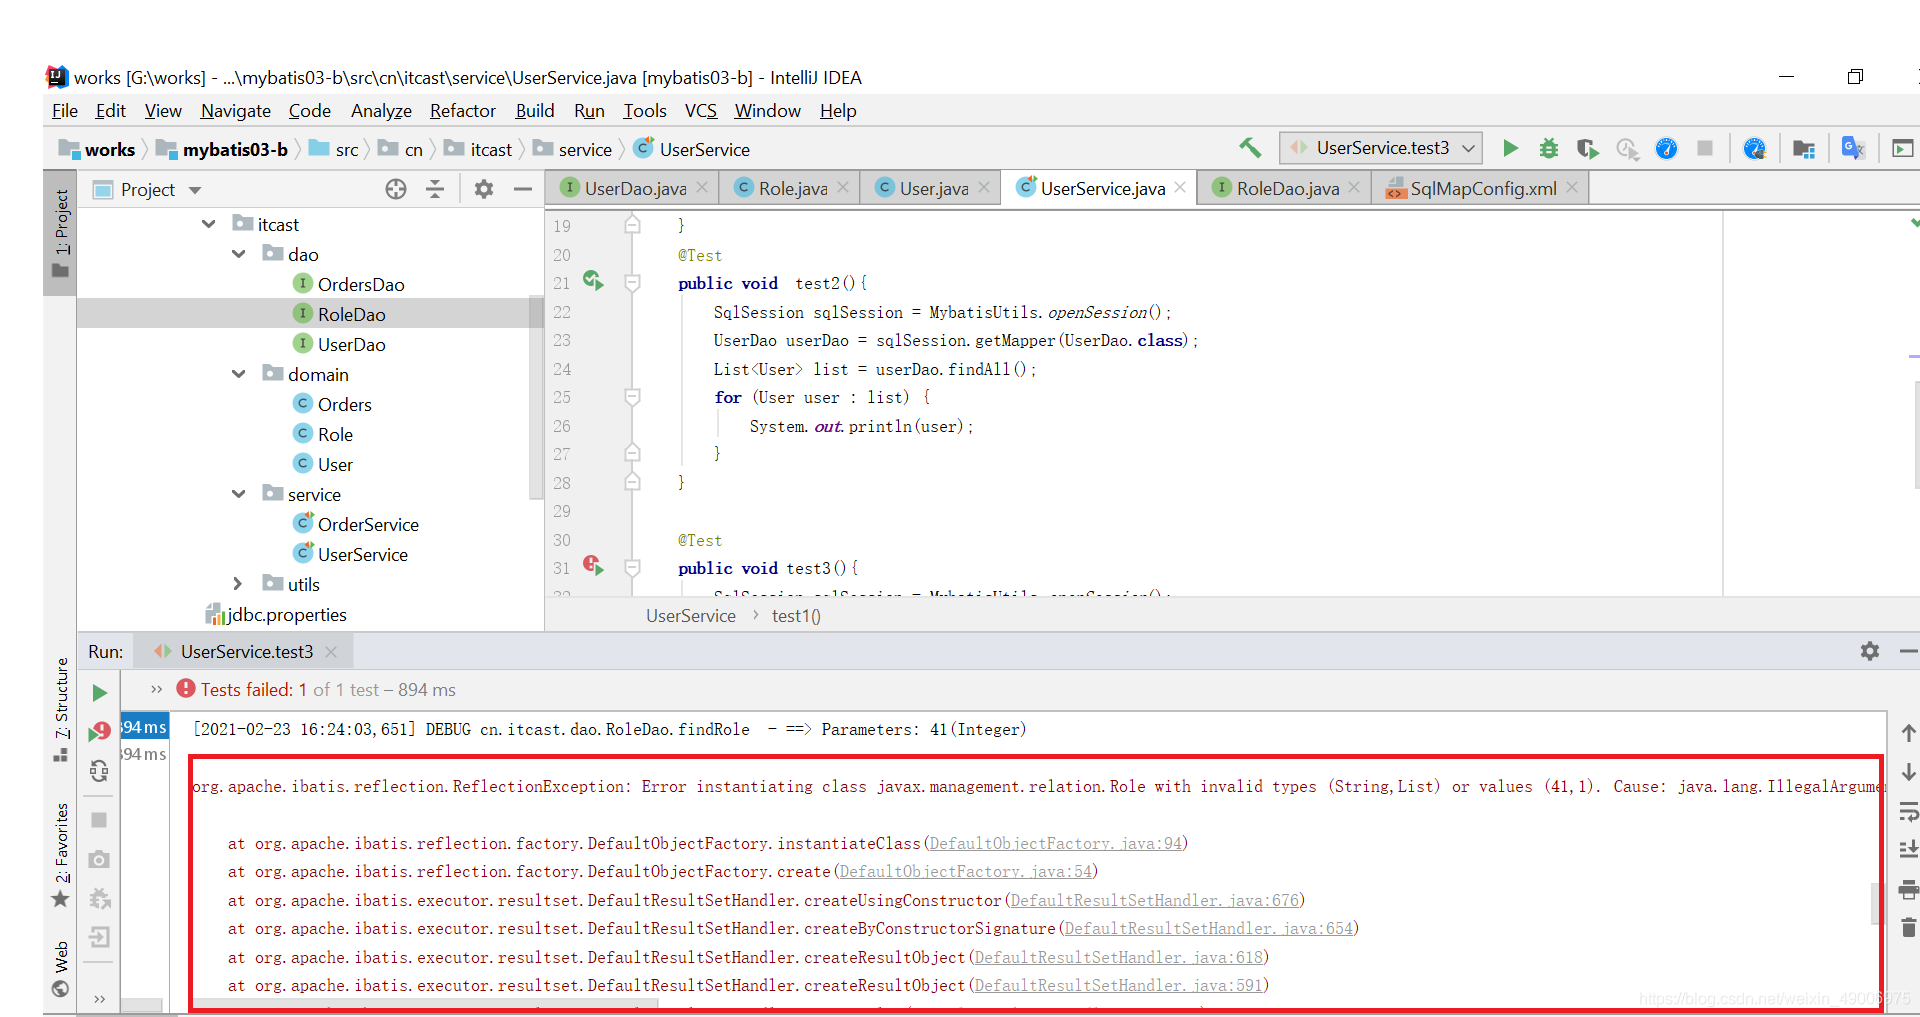Open the Project view dropdown
Screen dimensions: 1920x1017
pos(195,190)
